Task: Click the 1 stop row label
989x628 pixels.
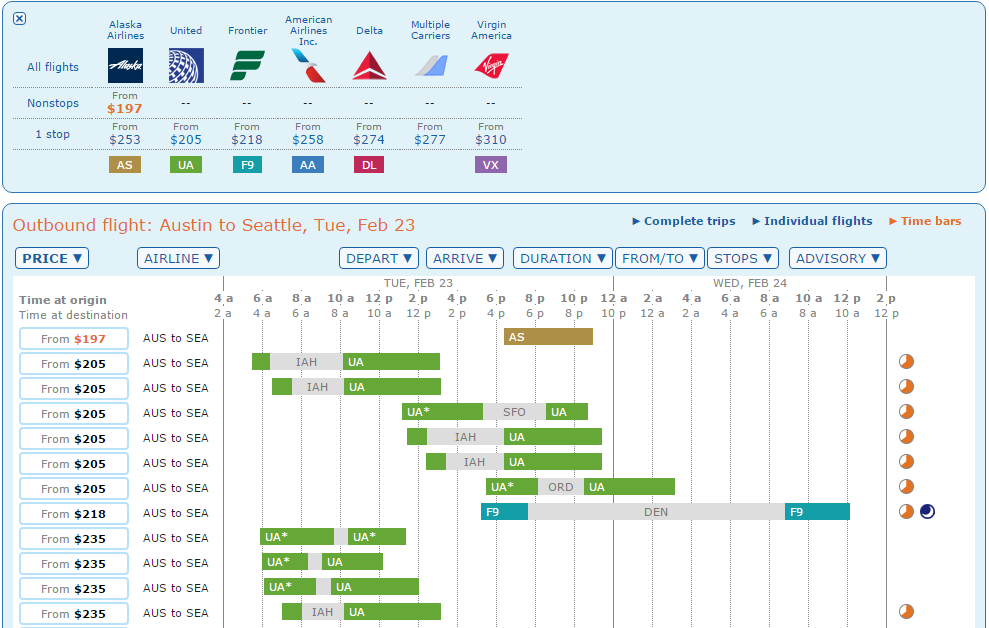Action: pos(52,134)
